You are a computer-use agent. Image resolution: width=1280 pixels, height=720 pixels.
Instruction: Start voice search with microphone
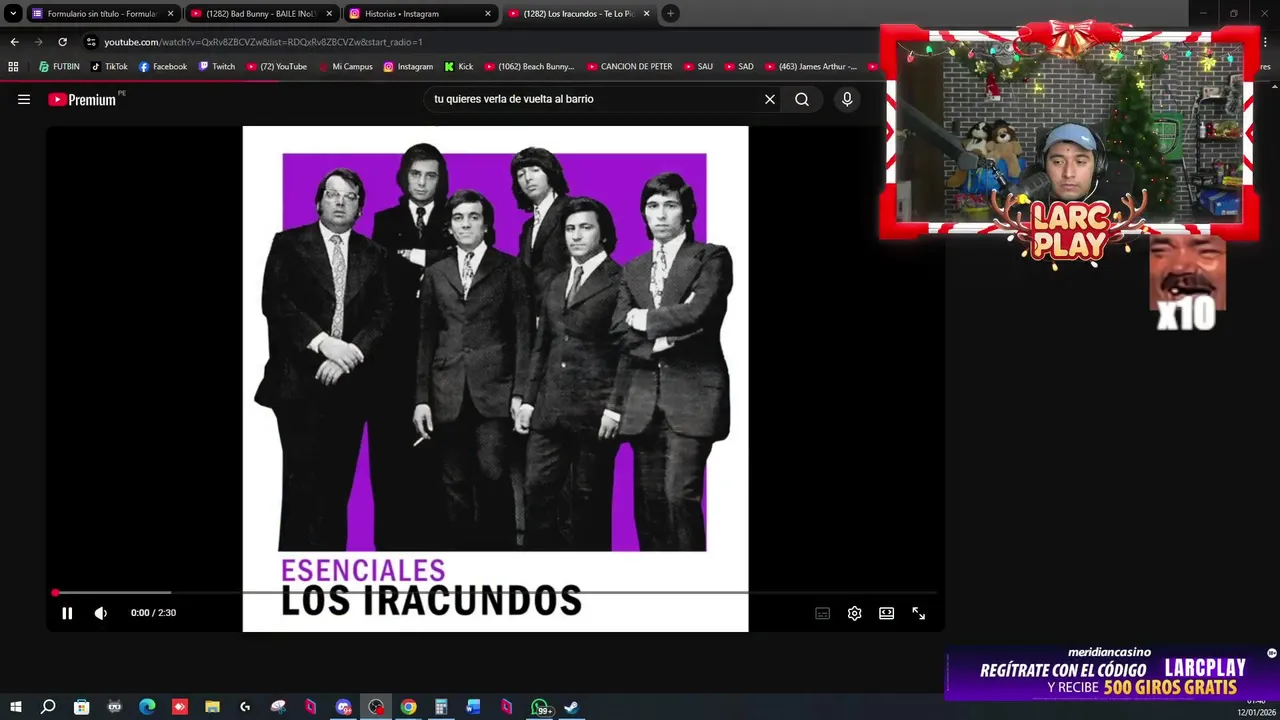coord(847,99)
